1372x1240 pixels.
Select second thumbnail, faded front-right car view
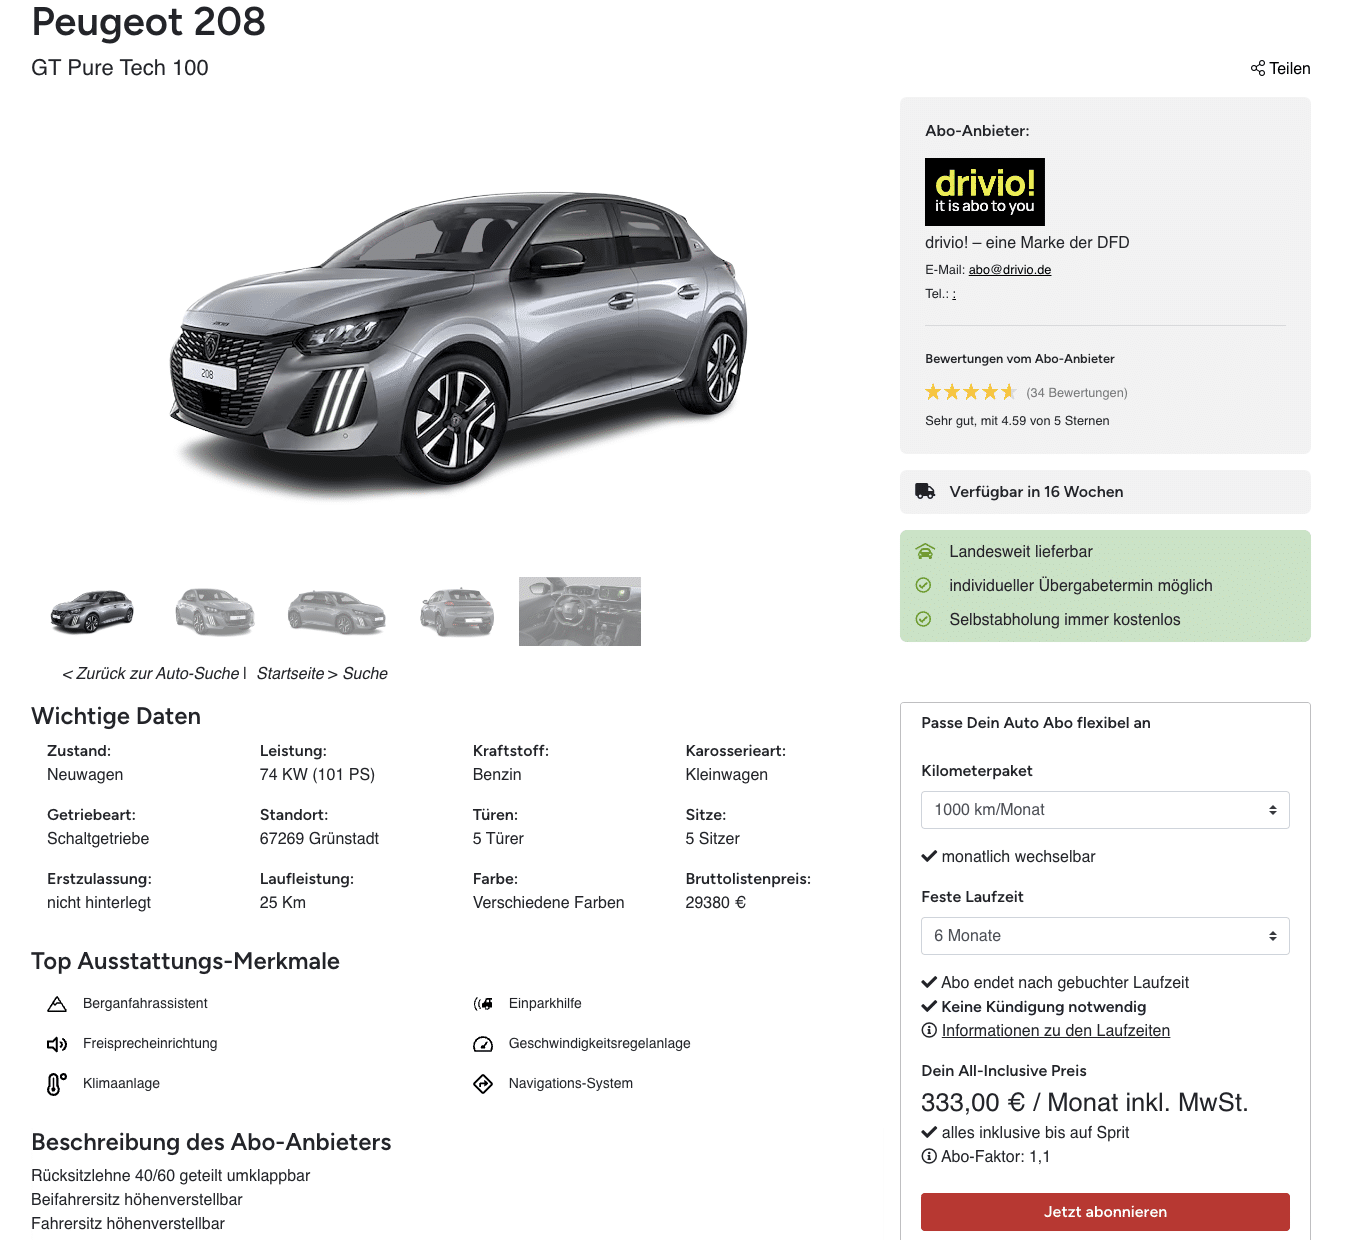pyautogui.click(x=214, y=611)
